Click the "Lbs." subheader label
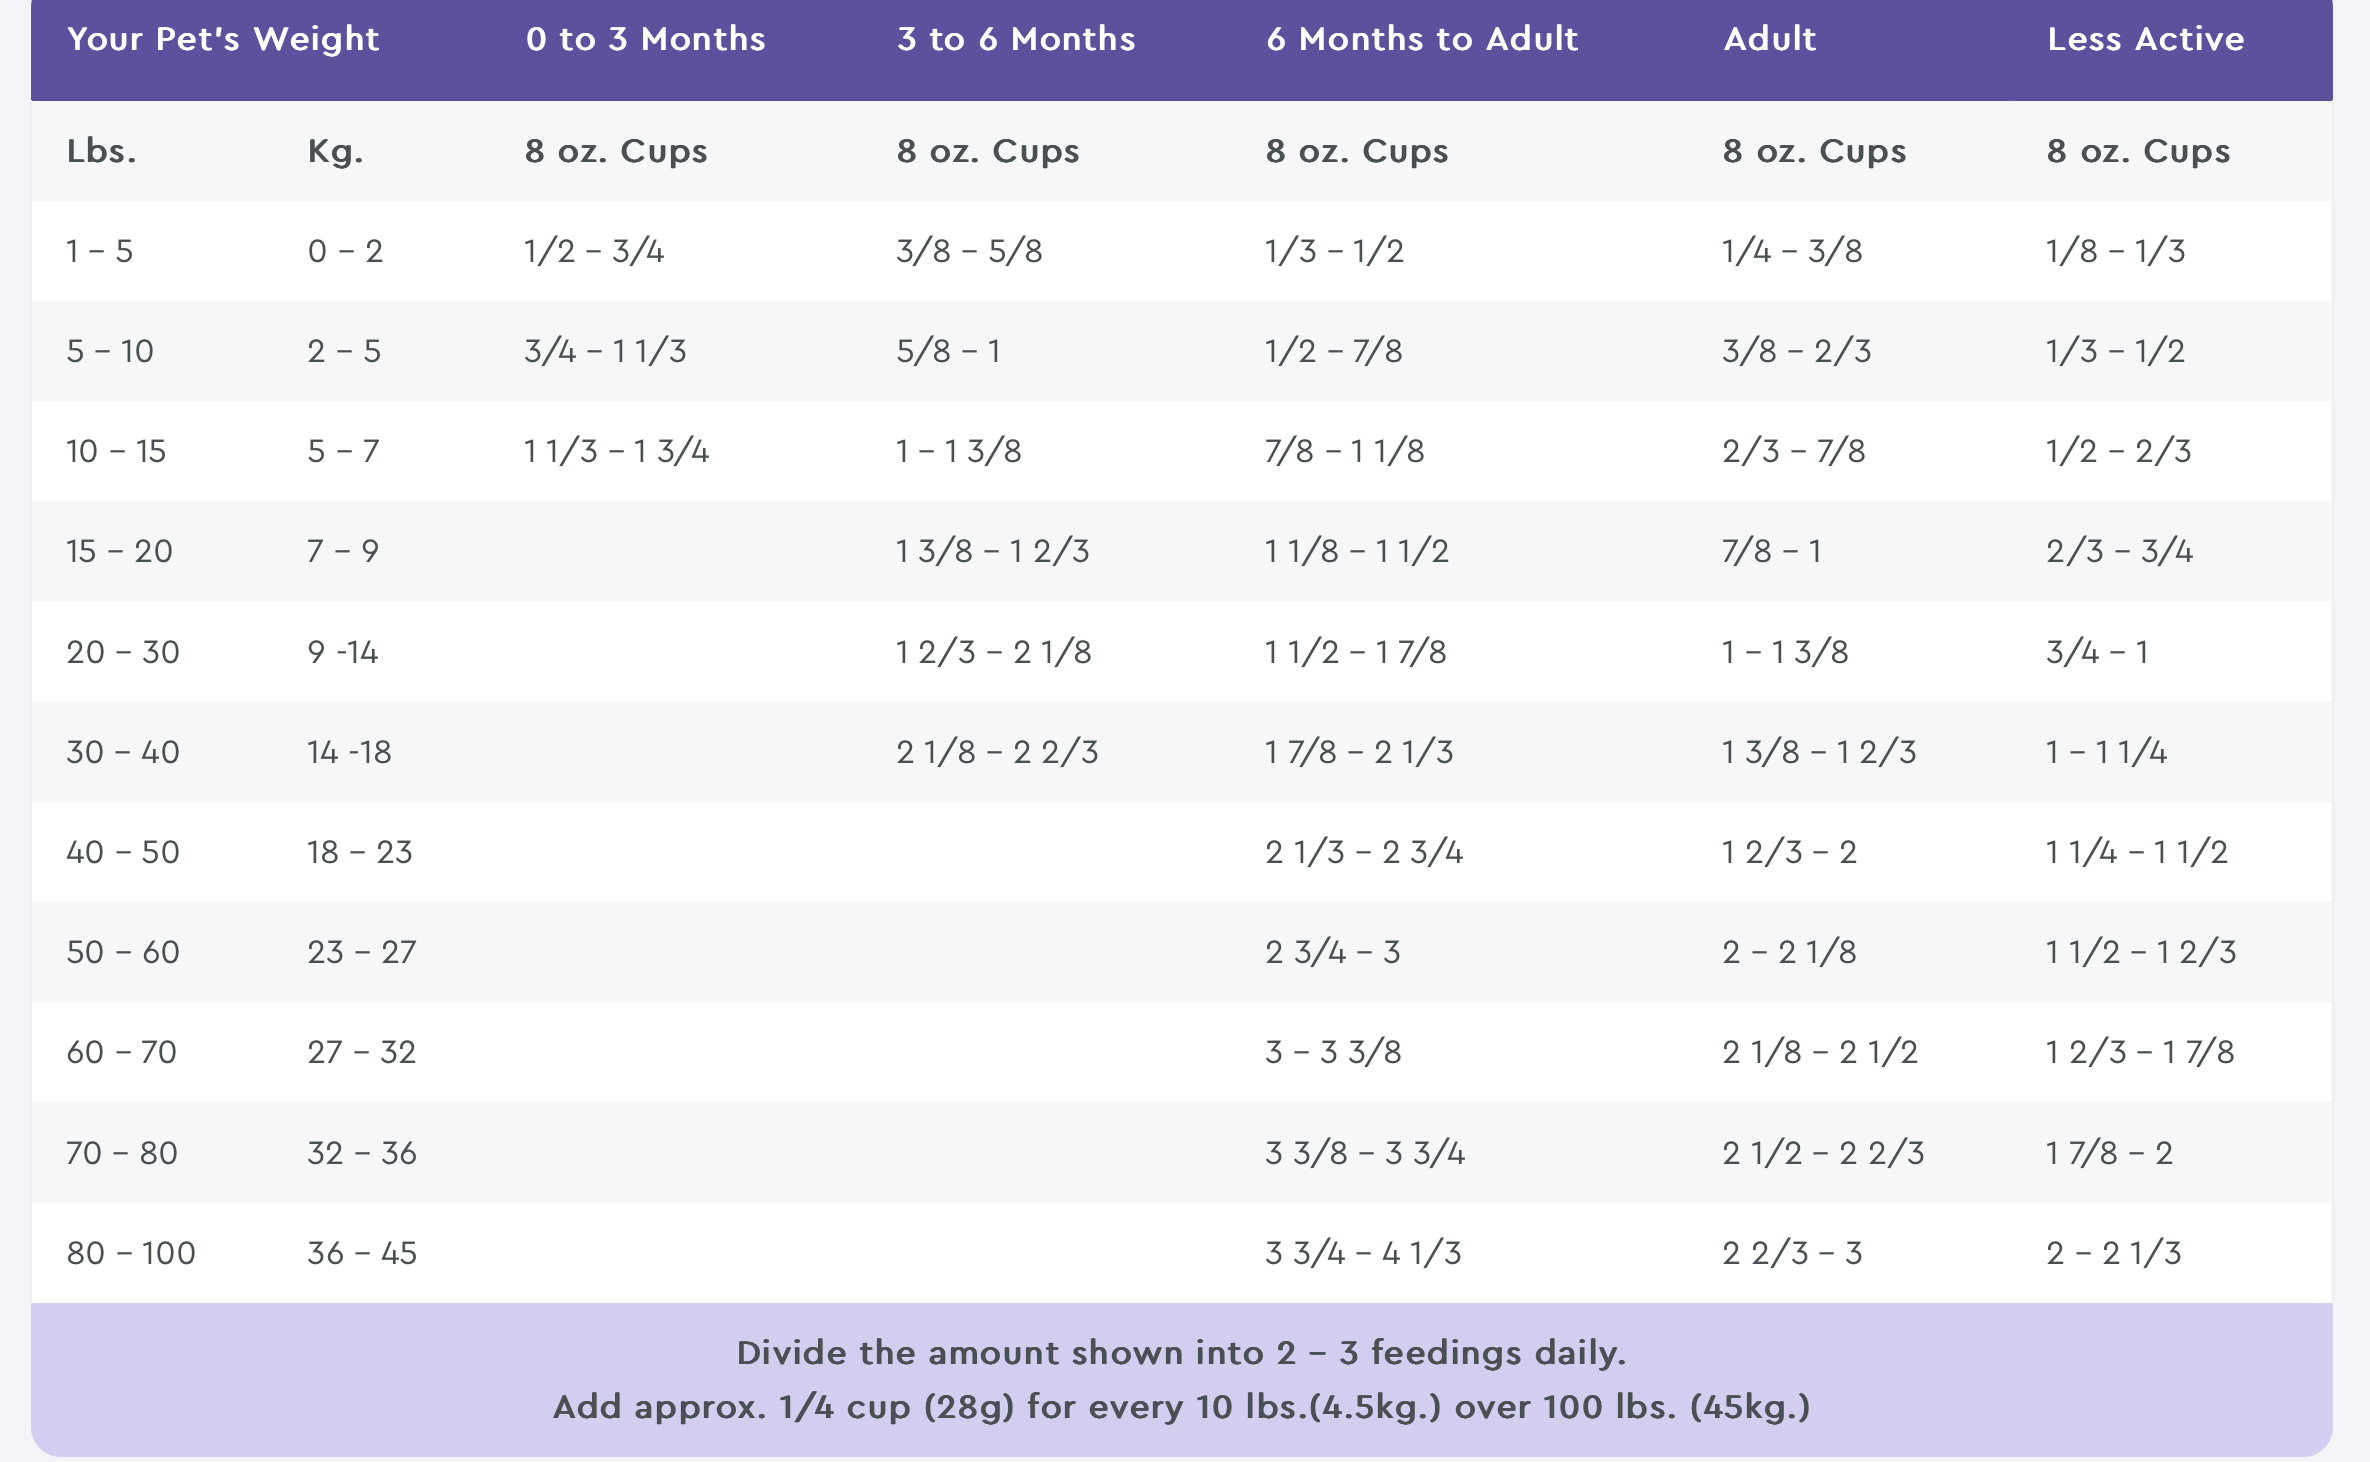Screen dimensions: 2370x1462 point(101,151)
